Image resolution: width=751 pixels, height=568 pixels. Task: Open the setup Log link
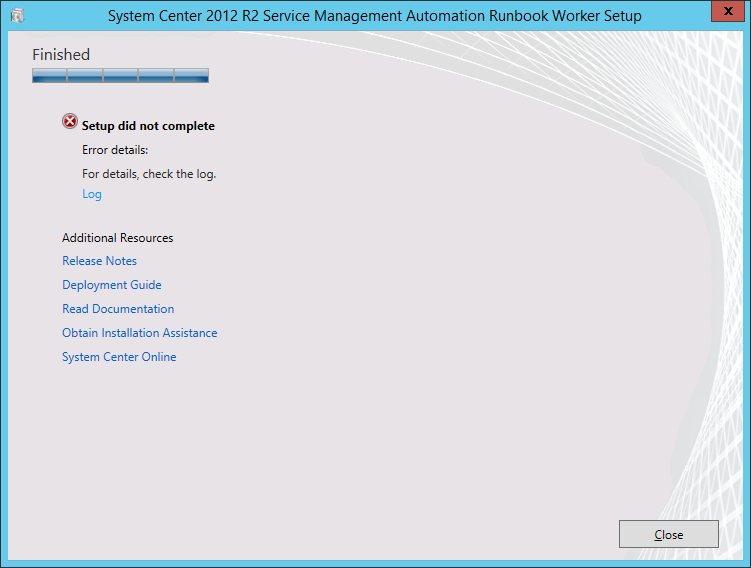coord(91,194)
